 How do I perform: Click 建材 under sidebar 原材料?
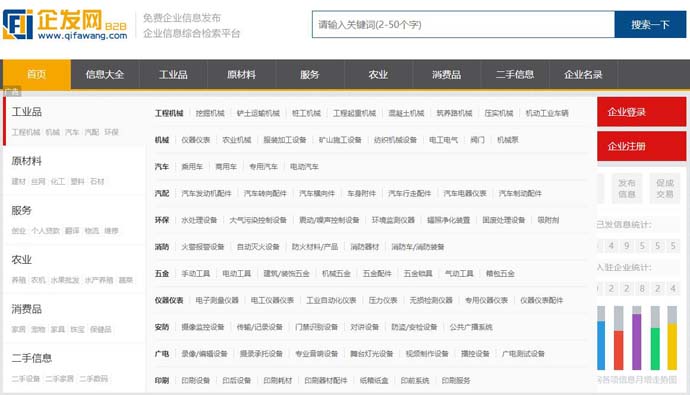coord(18,181)
